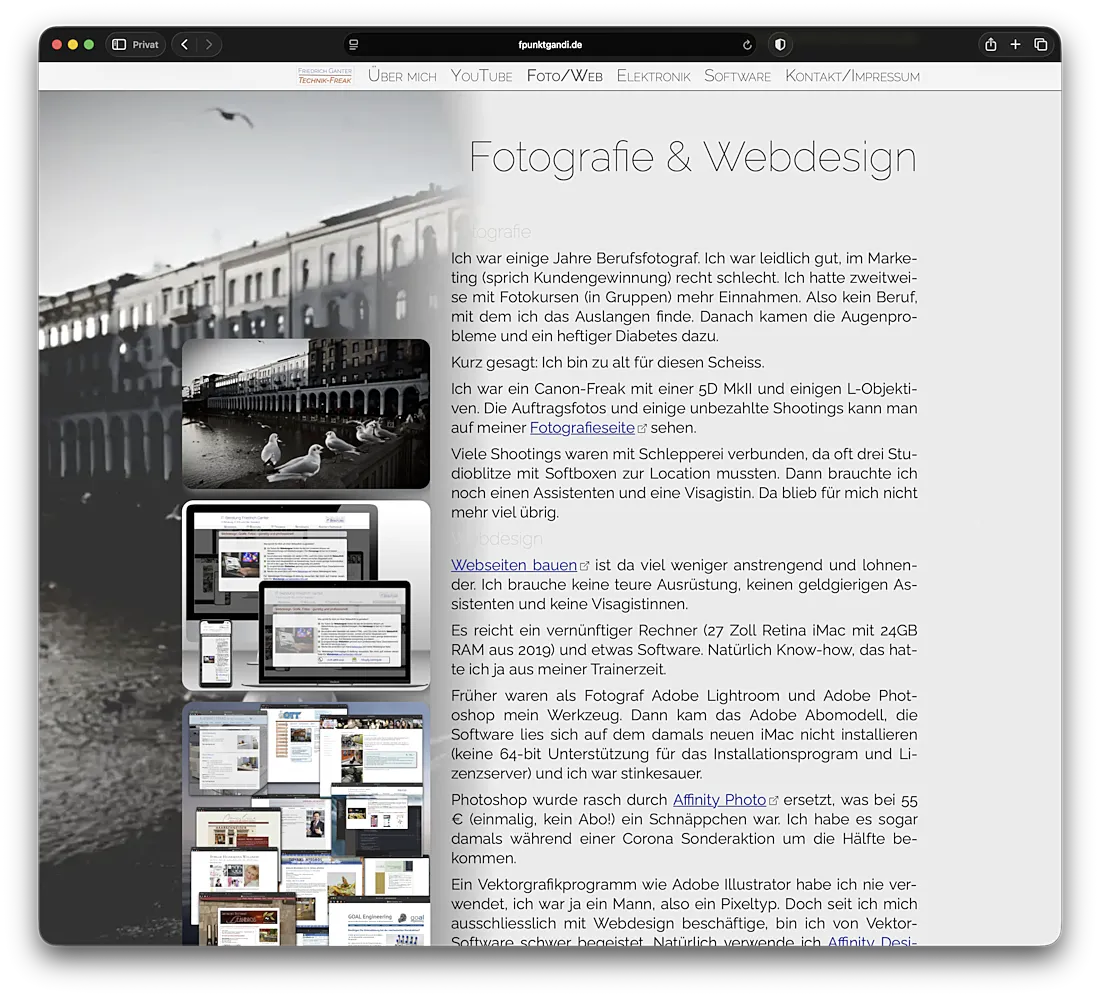Select the Elektronik menu item
1100x997 pixels.
(653, 76)
